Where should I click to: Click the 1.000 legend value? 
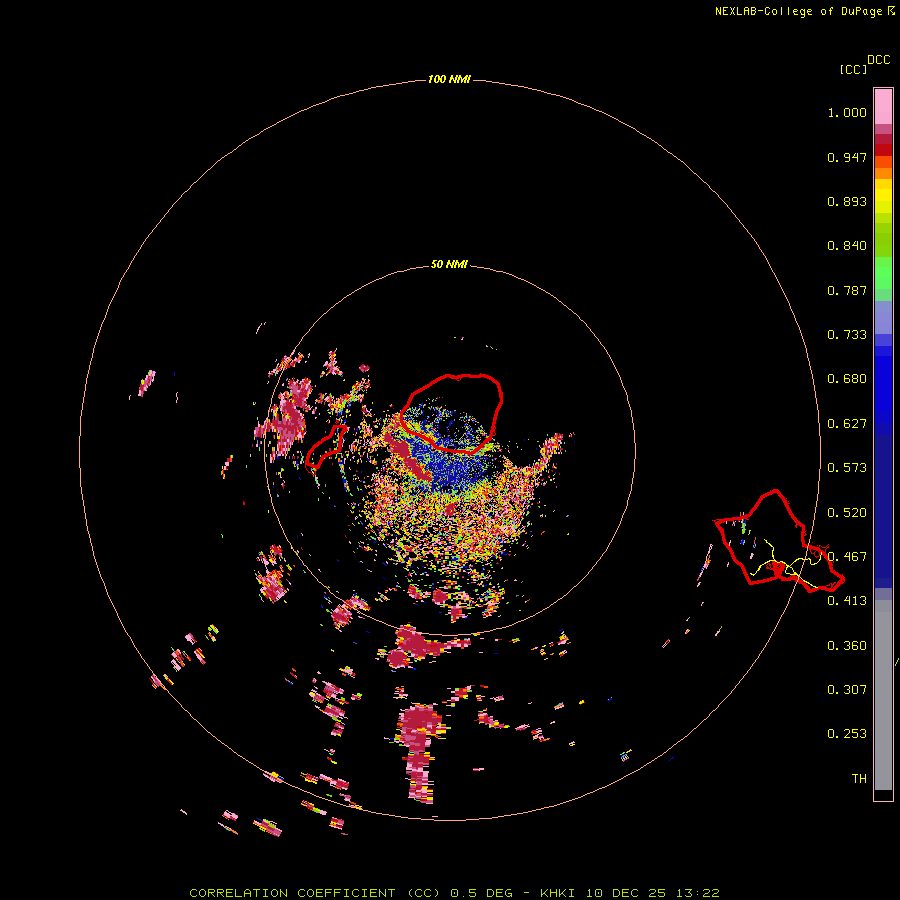click(x=847, y=112)
